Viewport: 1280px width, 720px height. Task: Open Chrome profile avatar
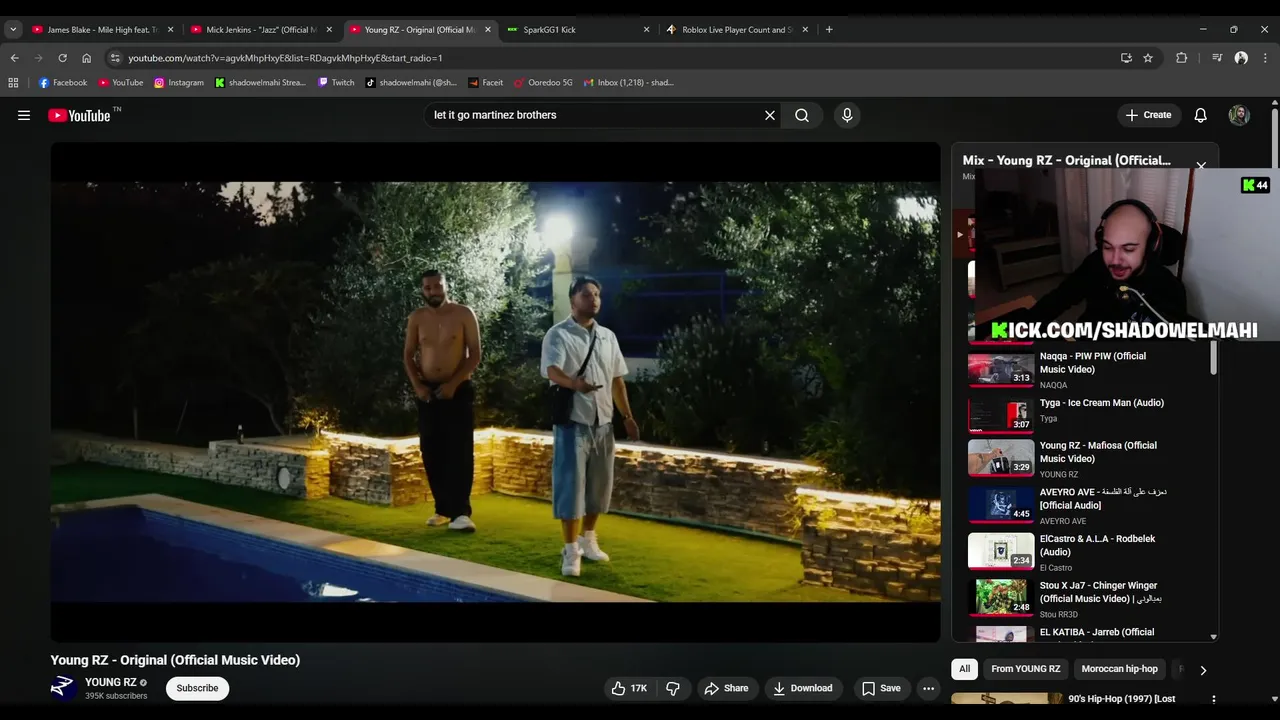[x=1241, y=58]
